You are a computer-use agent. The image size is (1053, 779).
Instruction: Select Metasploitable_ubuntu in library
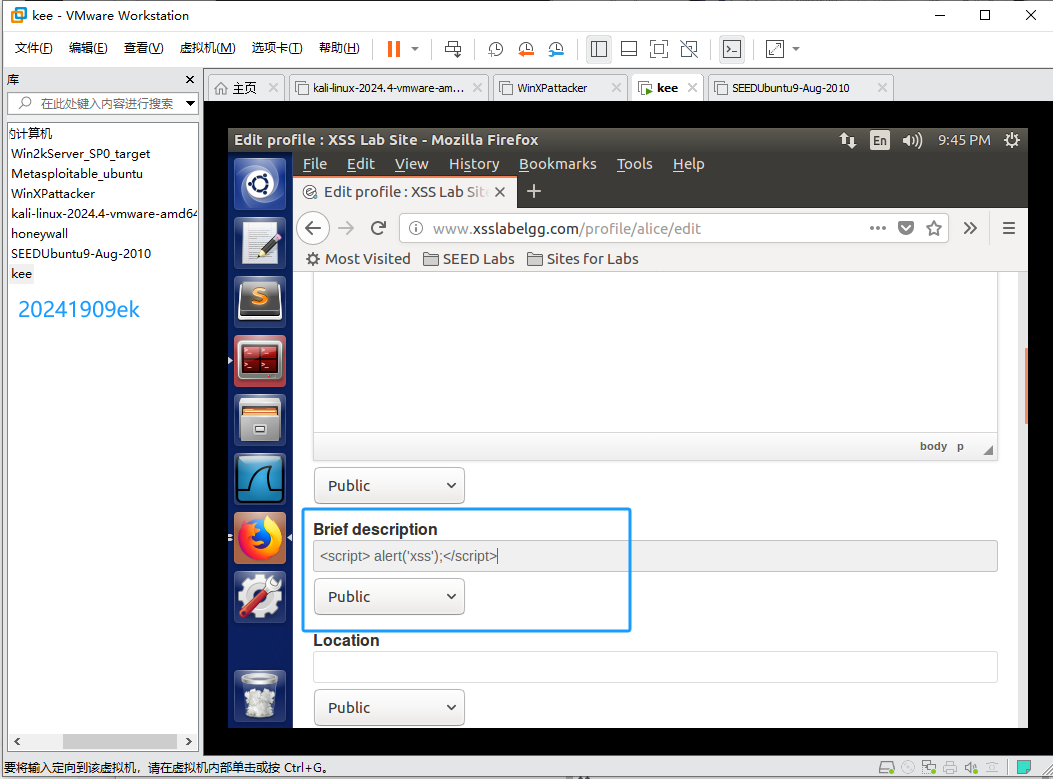[x=77, y=174]
